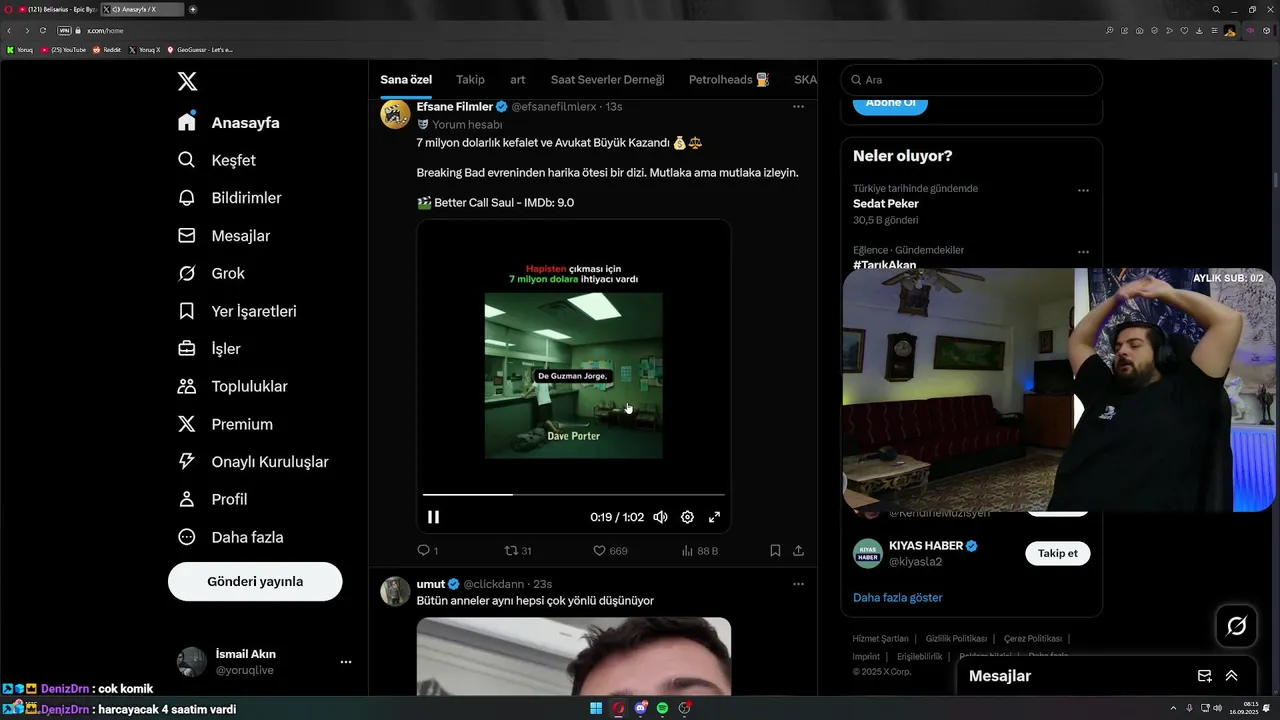
Task: Open Premium page in sidebar
Action: click(225, 424)
